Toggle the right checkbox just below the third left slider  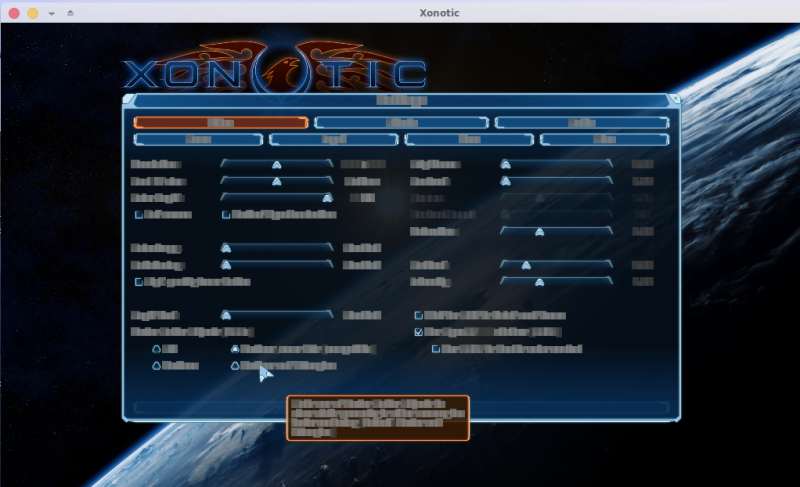click(226, 215)
